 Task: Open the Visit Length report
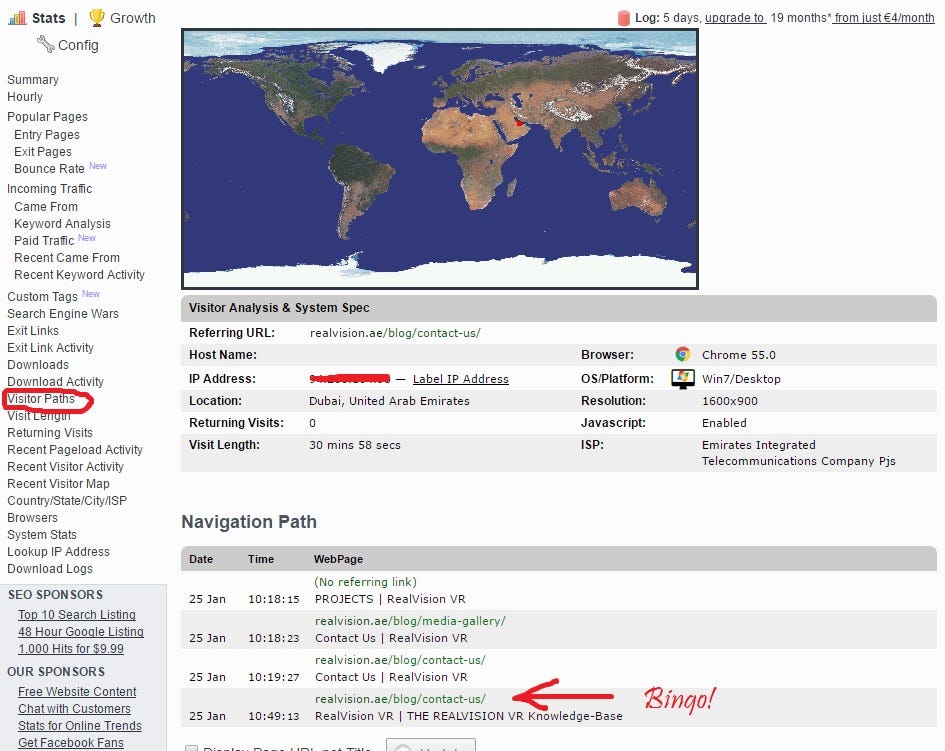tap(39, 416)
